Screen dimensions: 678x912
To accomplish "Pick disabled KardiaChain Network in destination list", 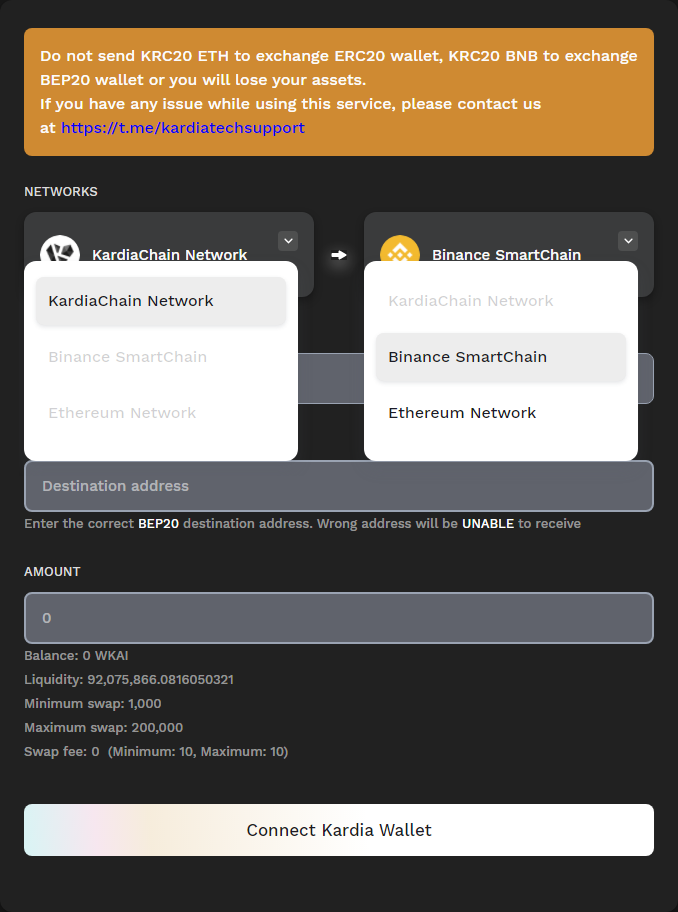I will [x=501, y=301].
